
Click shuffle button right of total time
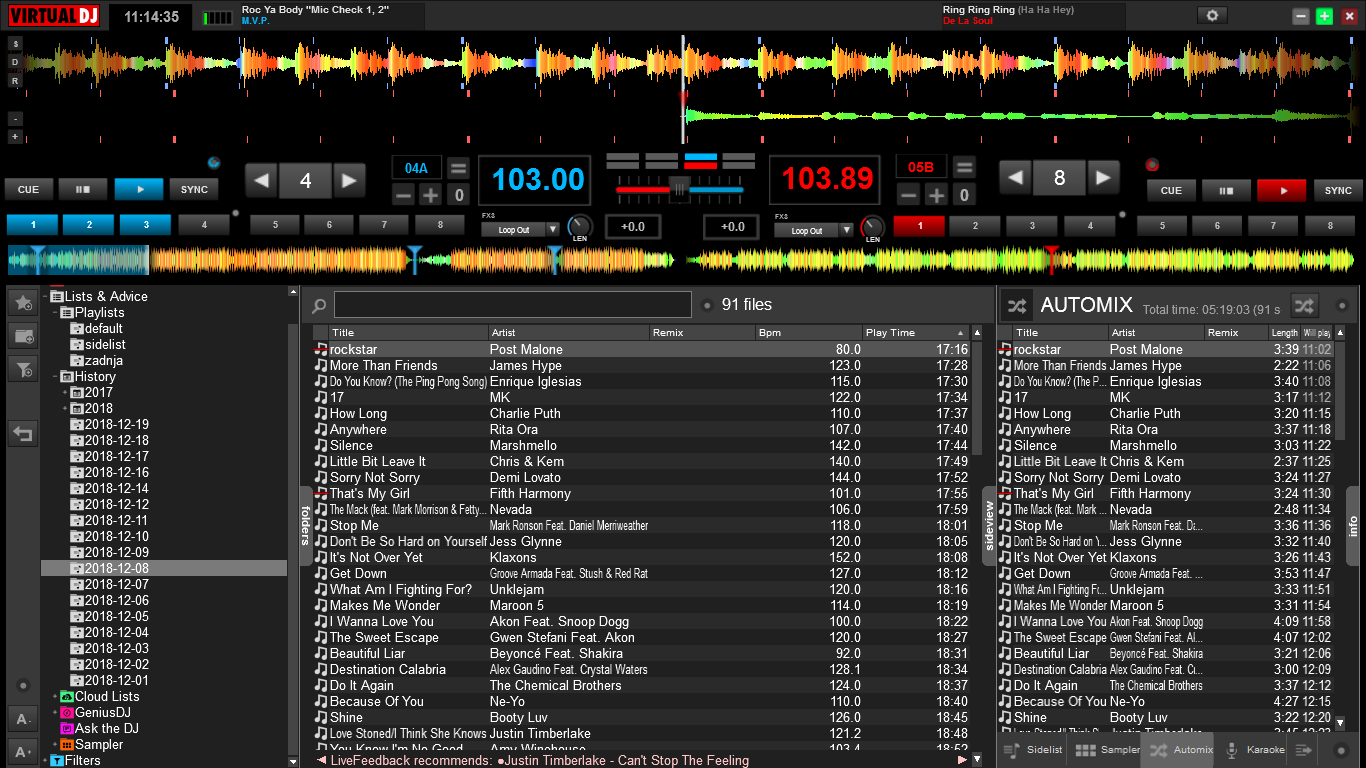tap(1304, 305)
